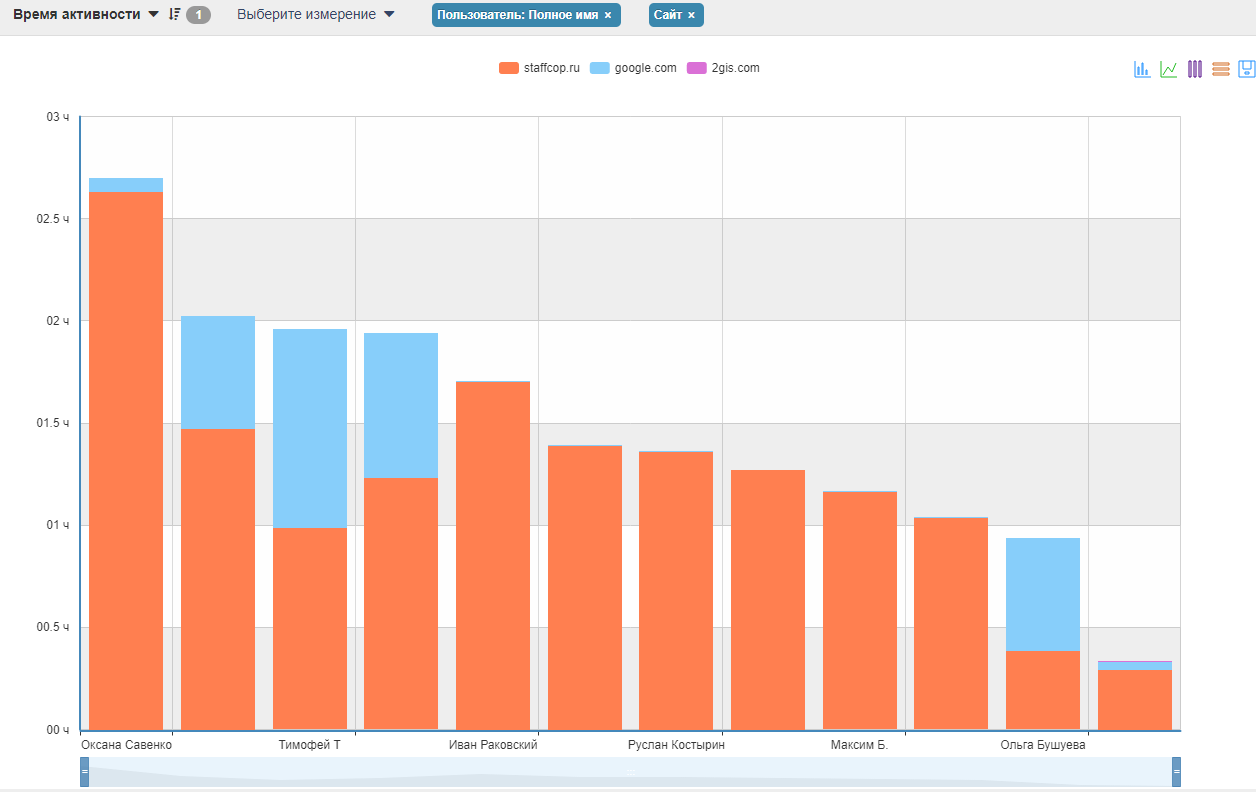This screenshot has height=792, width=1256.
Task: Remove the 'Сайт' dimension tag
Action: 691,15
